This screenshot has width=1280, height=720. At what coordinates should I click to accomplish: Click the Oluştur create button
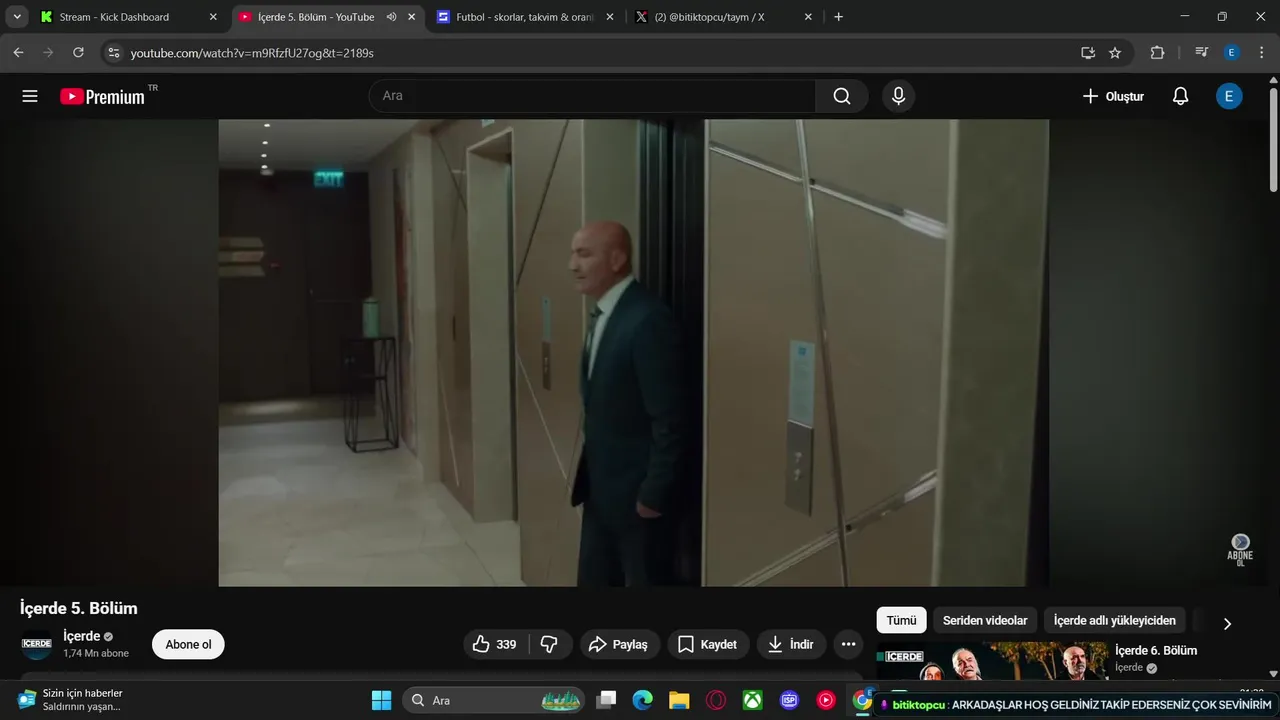1113,96
